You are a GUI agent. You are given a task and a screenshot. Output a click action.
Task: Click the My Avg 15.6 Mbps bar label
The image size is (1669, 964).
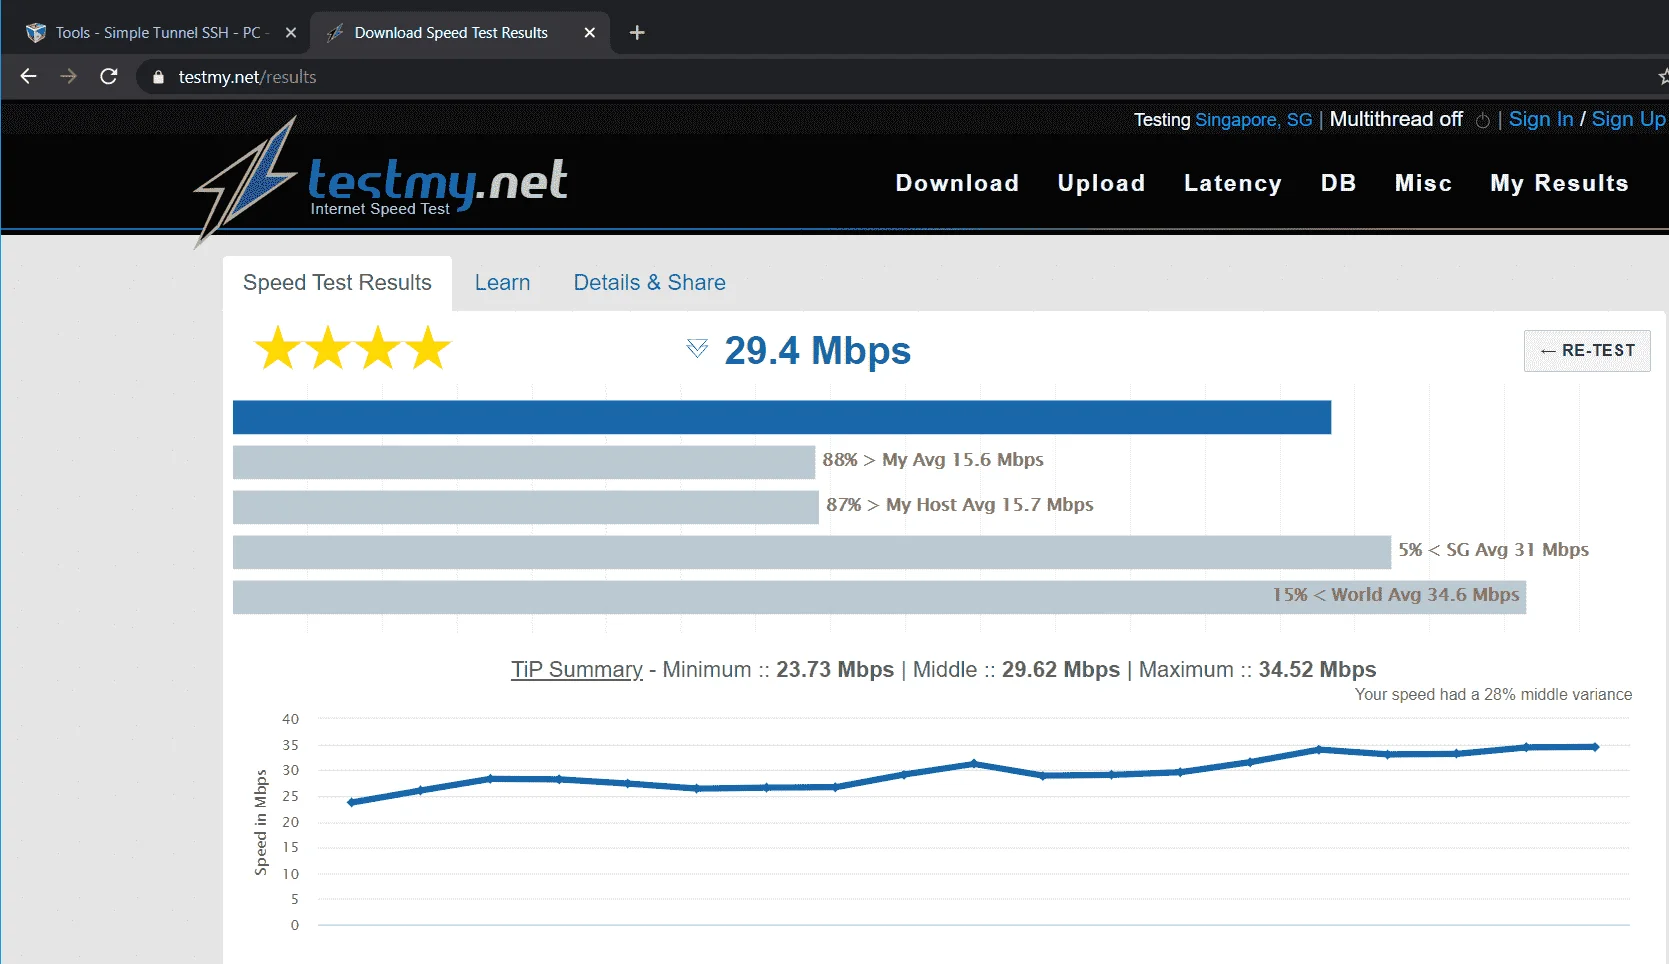click(933, 460)
